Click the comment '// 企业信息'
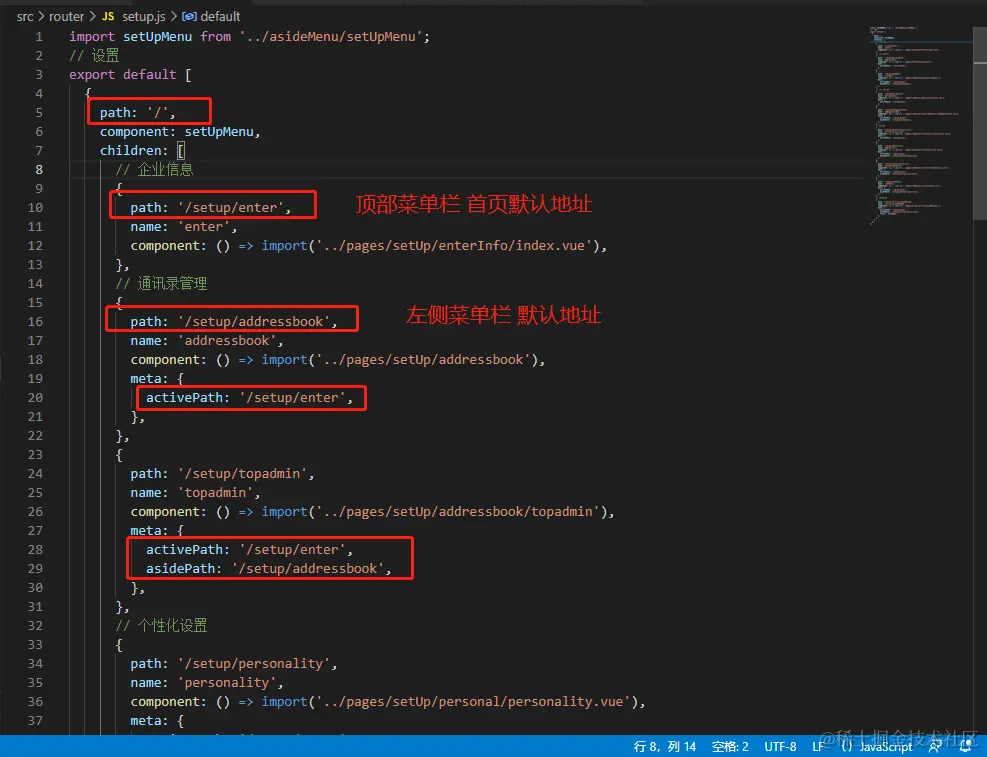This screenshot has height=757, width=987. pyautogui.click(x=154, y=169)
